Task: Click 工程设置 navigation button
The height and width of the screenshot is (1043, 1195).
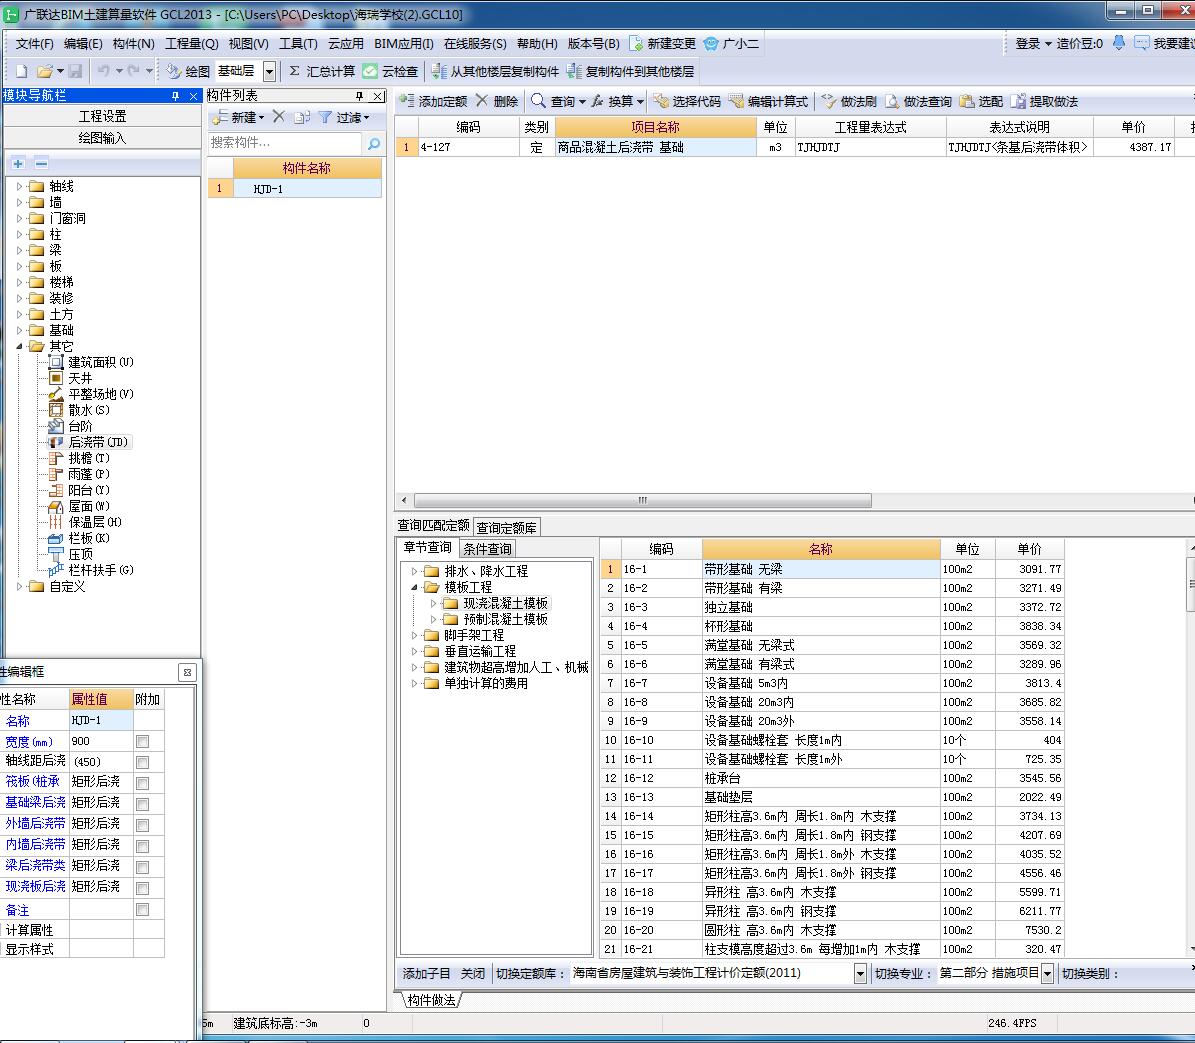Action: [x=103, y=116]
